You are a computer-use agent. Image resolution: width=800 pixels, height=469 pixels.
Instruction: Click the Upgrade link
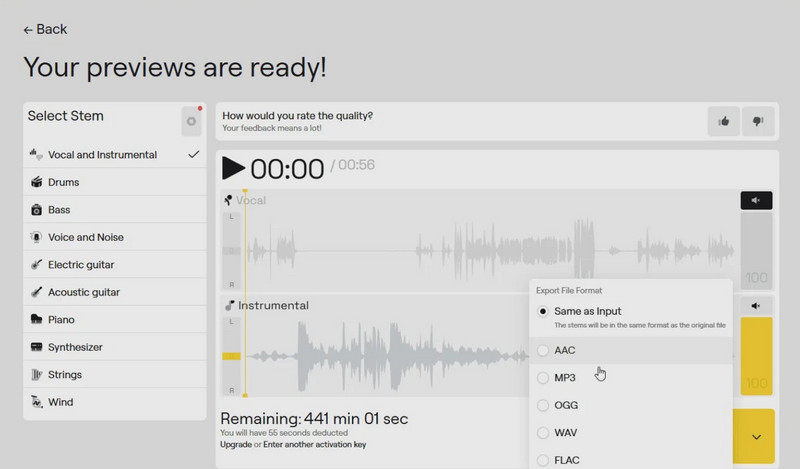[238, 444]
